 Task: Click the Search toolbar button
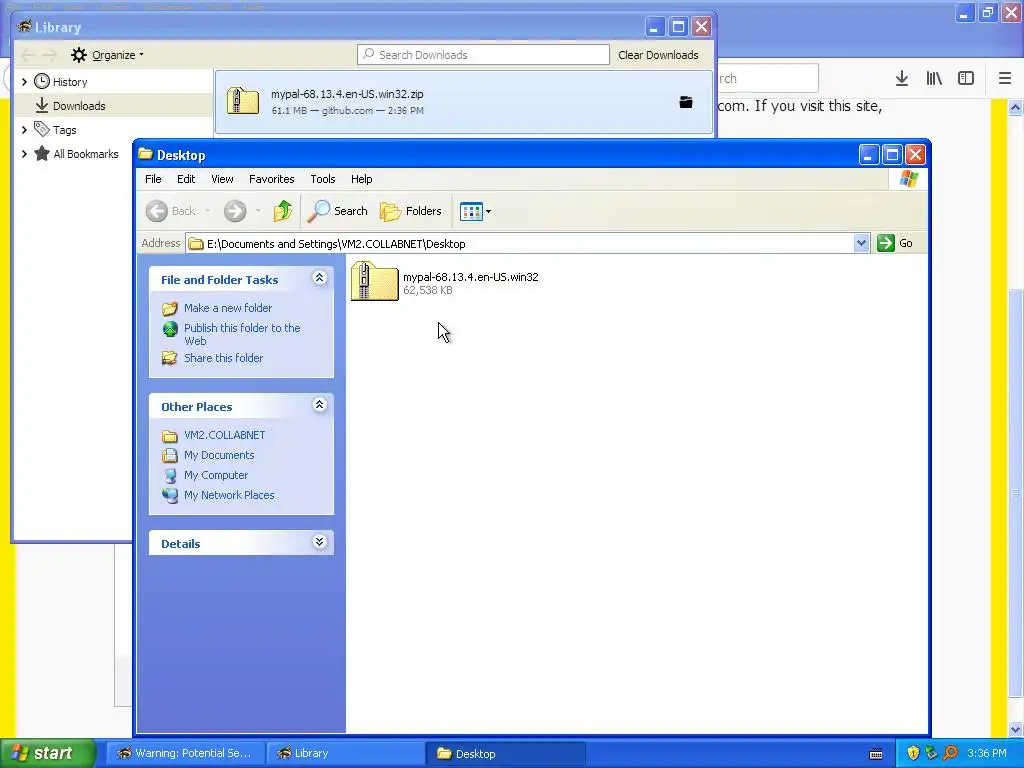(338, 211)
